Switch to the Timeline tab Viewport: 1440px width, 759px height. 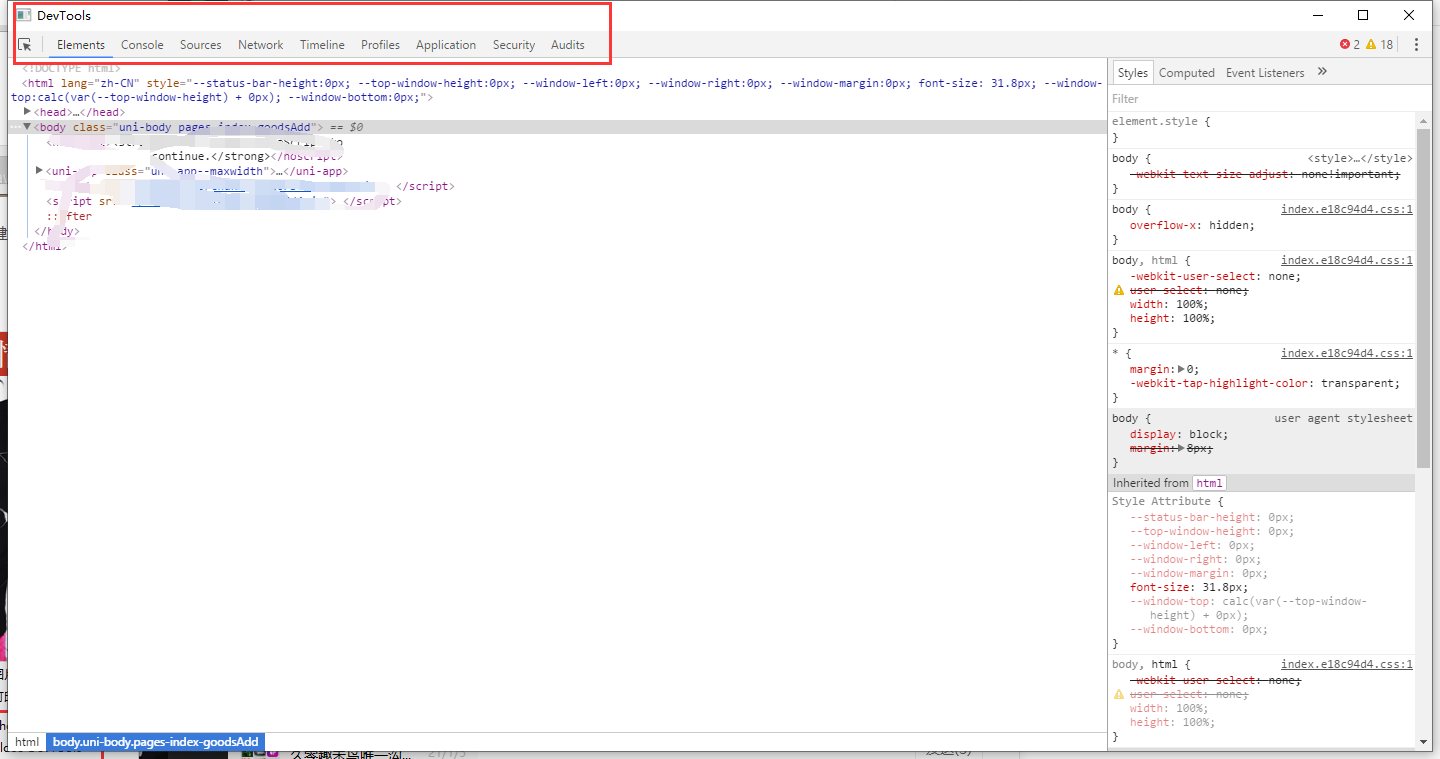point(322,45)
